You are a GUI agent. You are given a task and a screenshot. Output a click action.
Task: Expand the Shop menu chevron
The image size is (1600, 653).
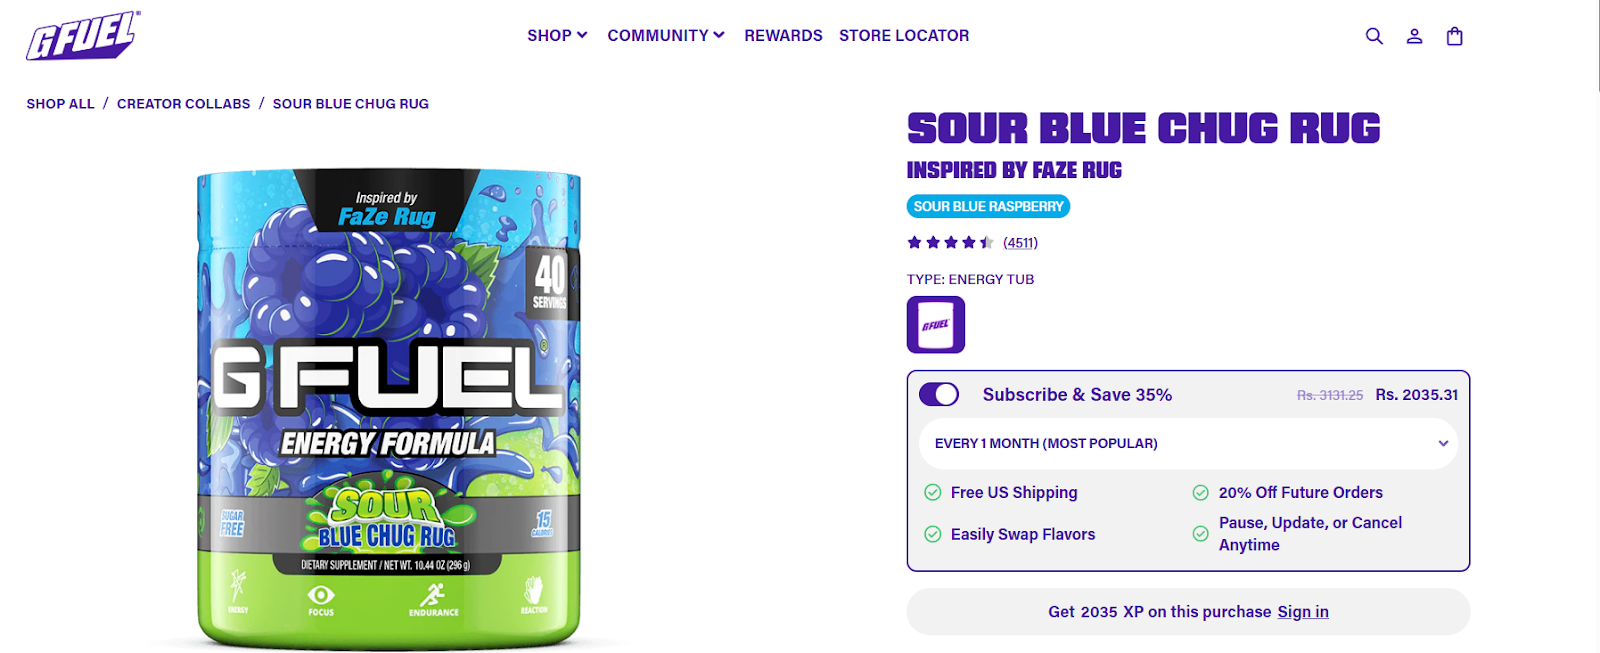[x=583, y=35]
